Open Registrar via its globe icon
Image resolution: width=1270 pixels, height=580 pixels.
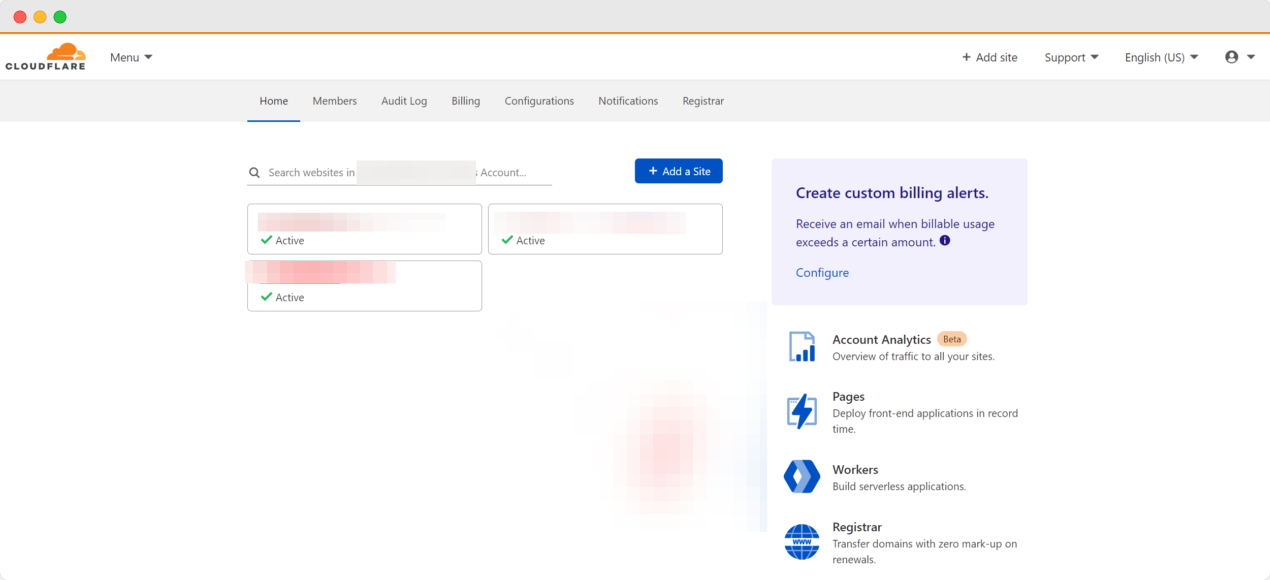coord(801,541)
